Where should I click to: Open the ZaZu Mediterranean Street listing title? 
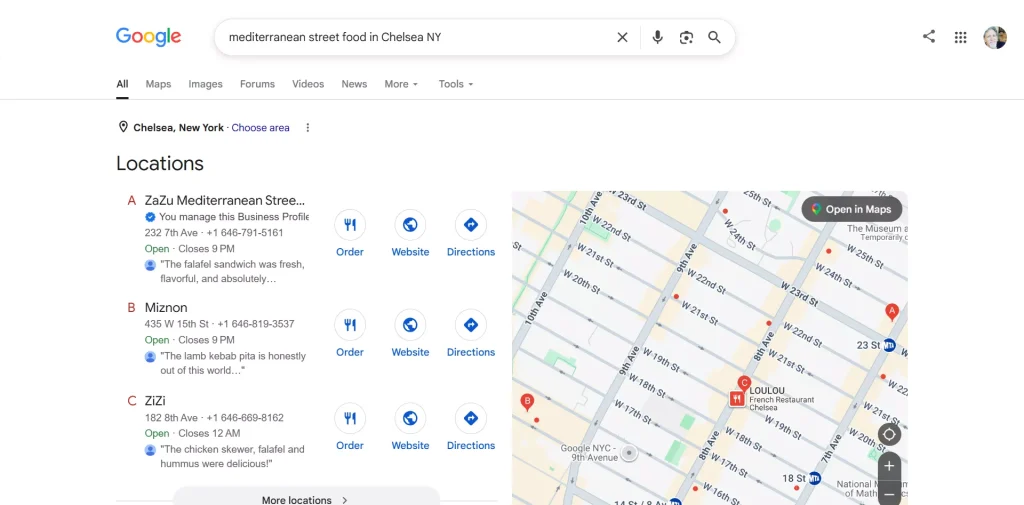click(225, 200)
